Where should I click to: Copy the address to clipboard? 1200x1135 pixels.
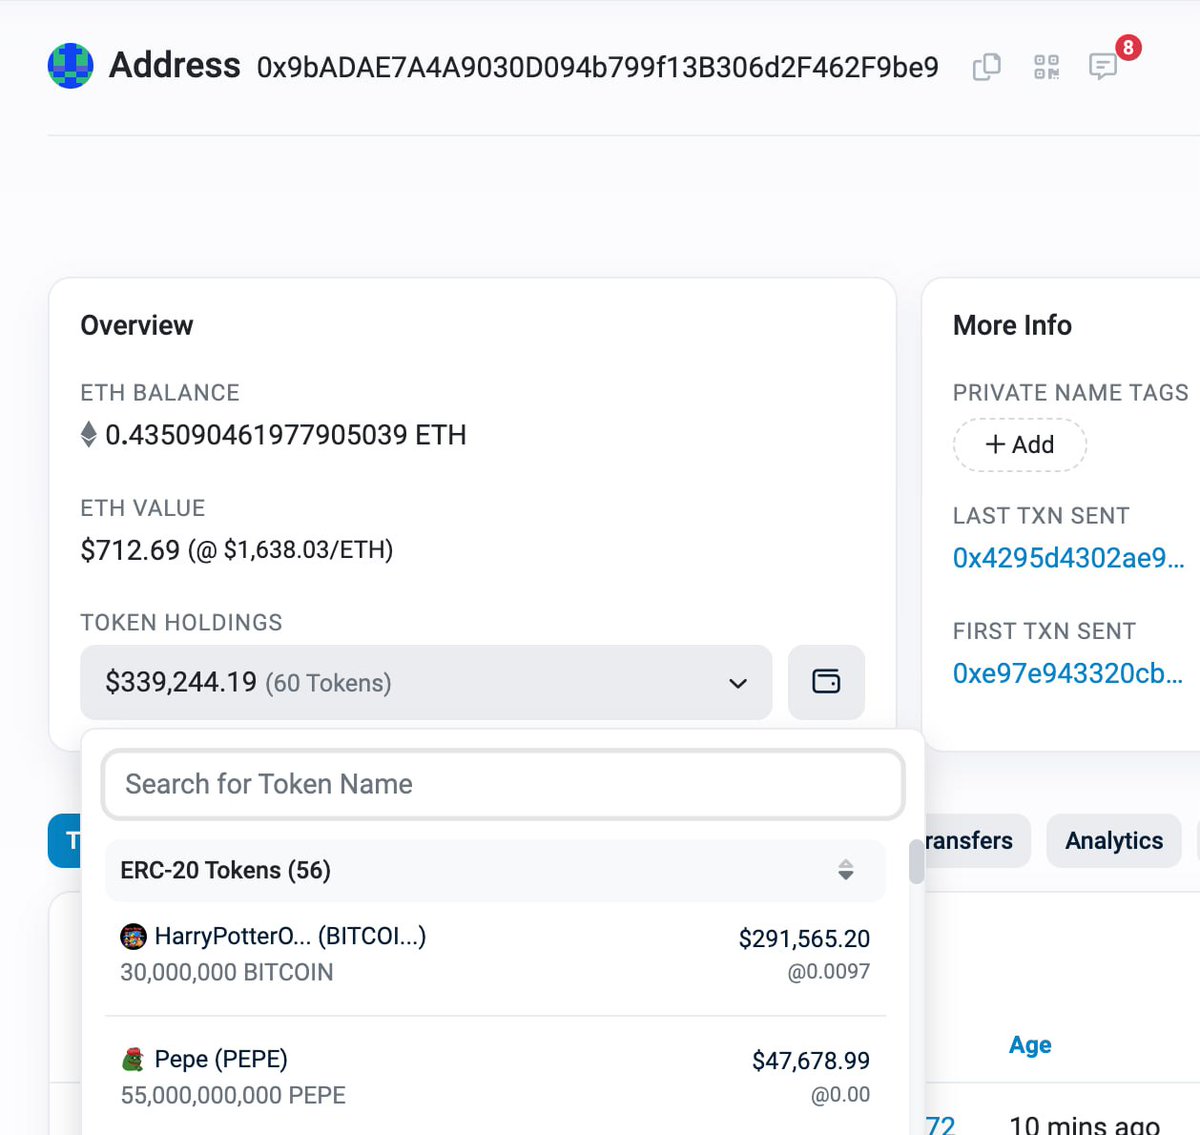pyautogui.click(x=986, y=67)
